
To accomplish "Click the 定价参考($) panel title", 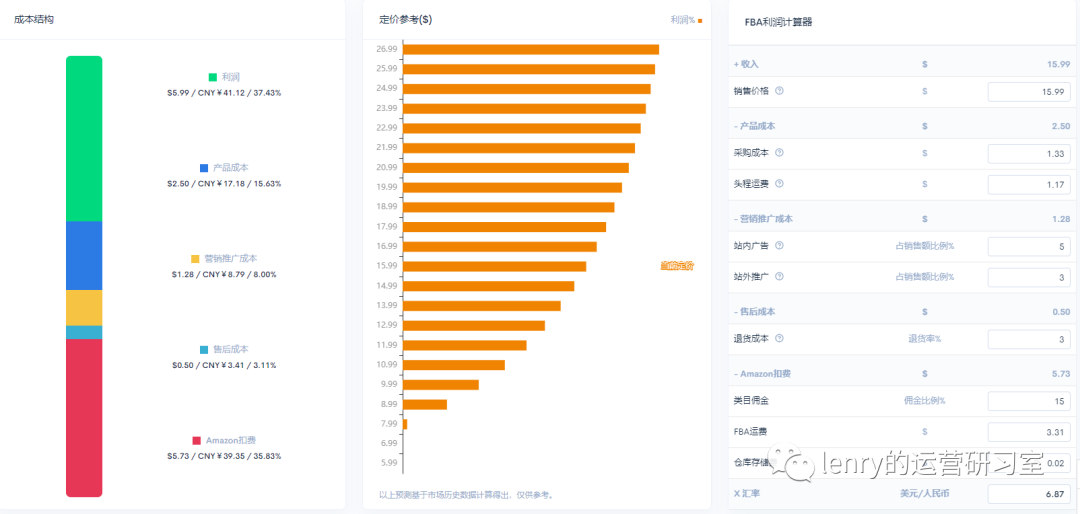I will tap(406, 20).
